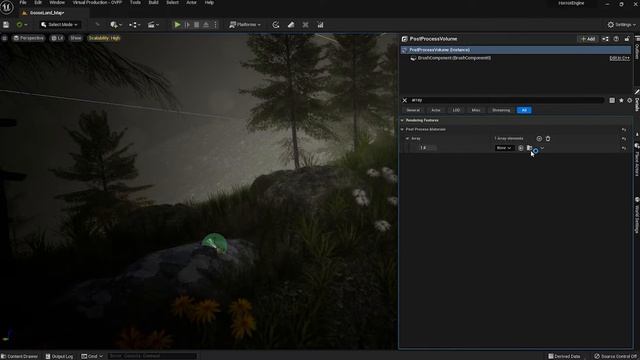Click the round icon beside the lock
Screen dimensions: 640x360
(x=616, y=39)
